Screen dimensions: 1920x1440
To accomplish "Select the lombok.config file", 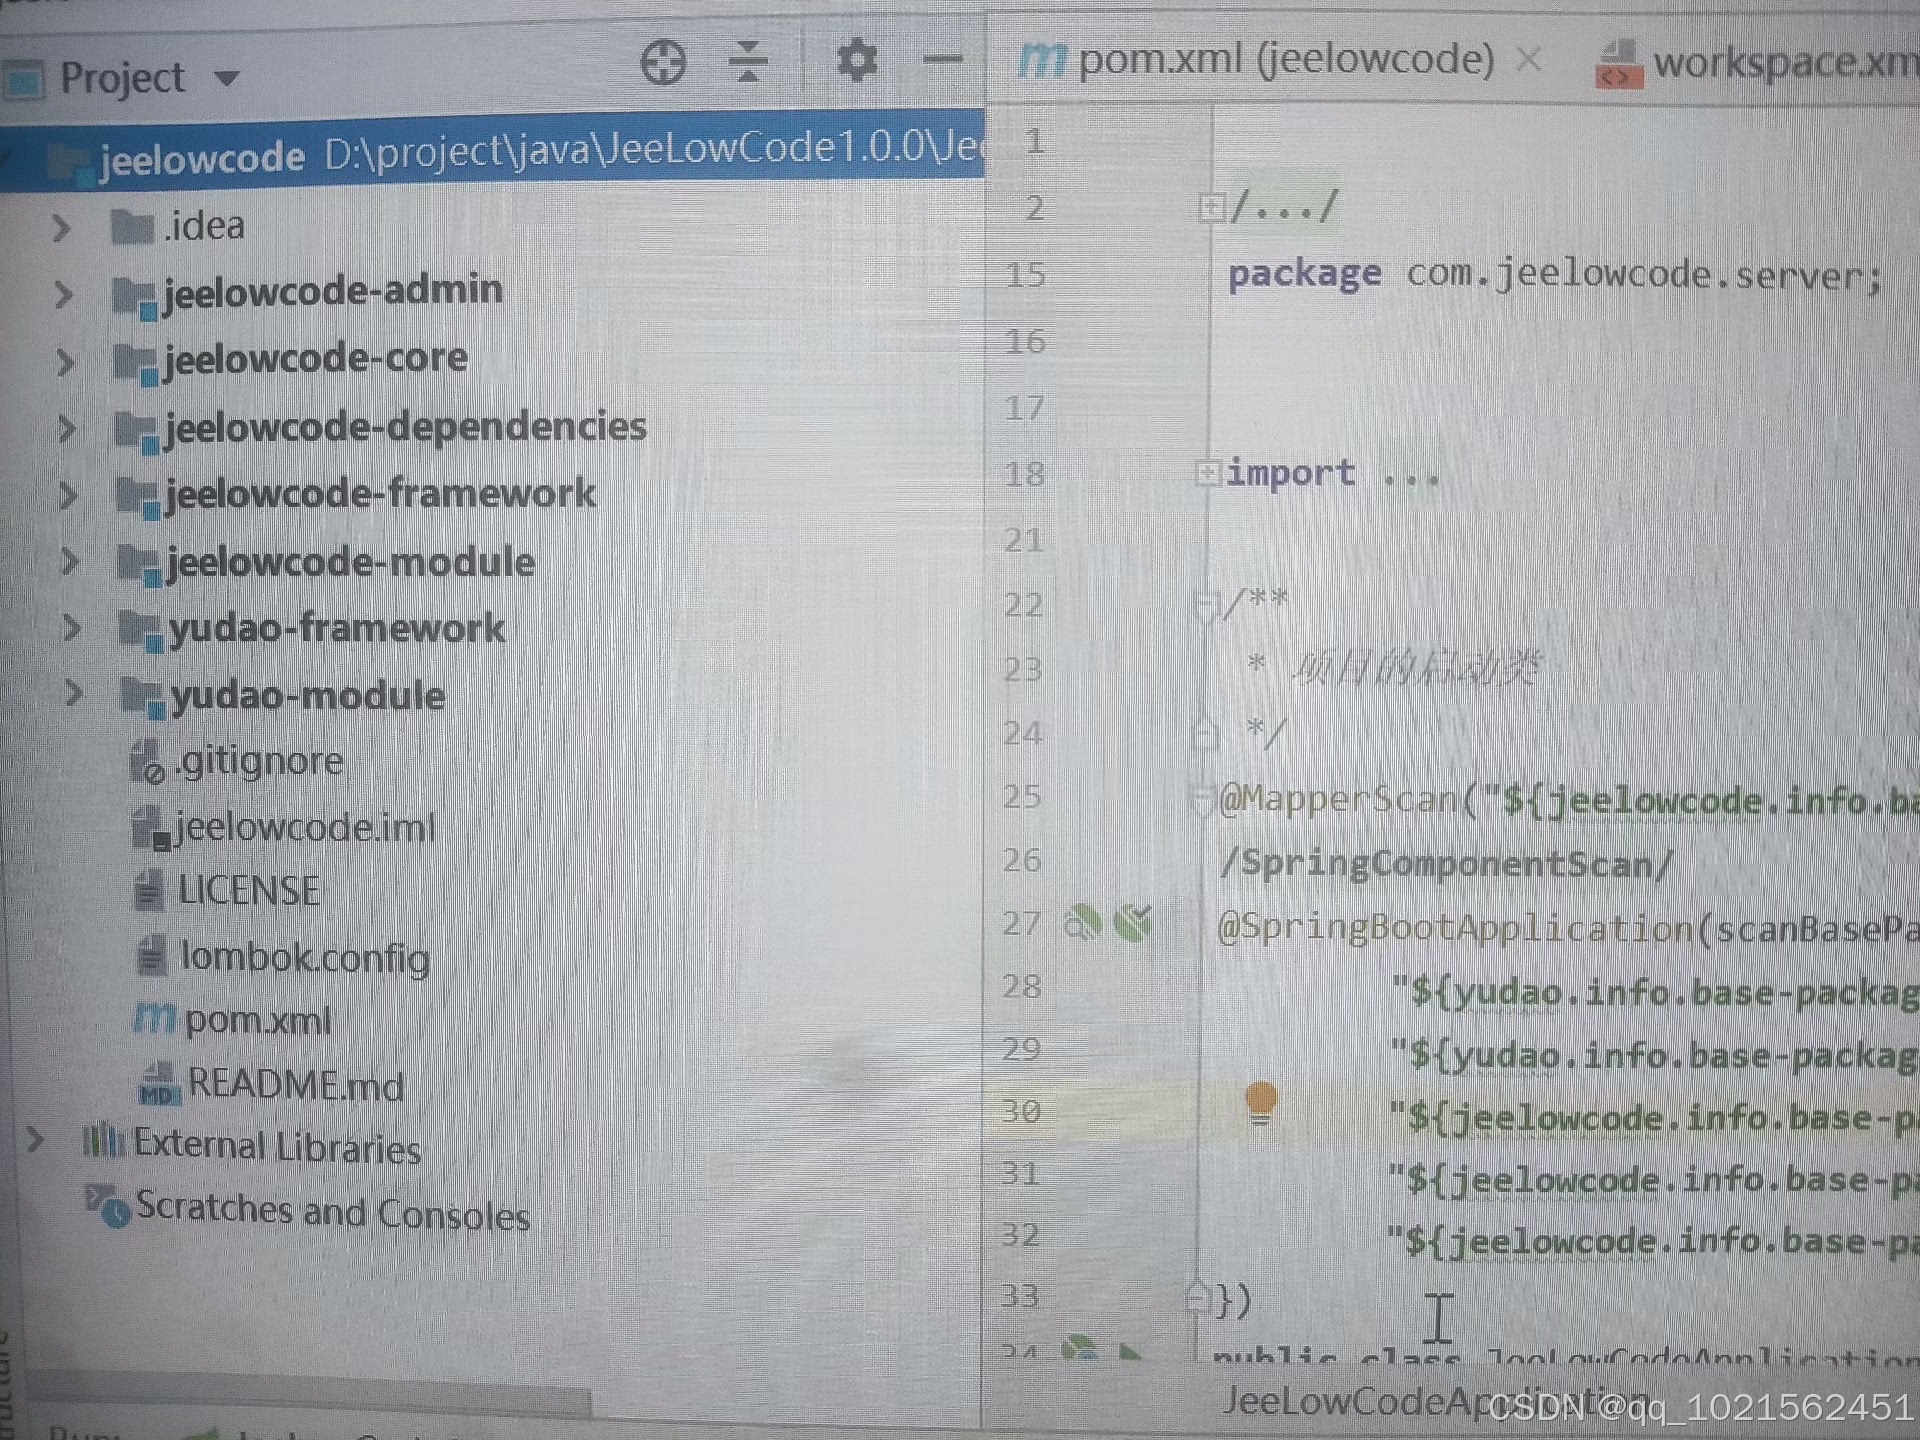I will click(304, 957).
